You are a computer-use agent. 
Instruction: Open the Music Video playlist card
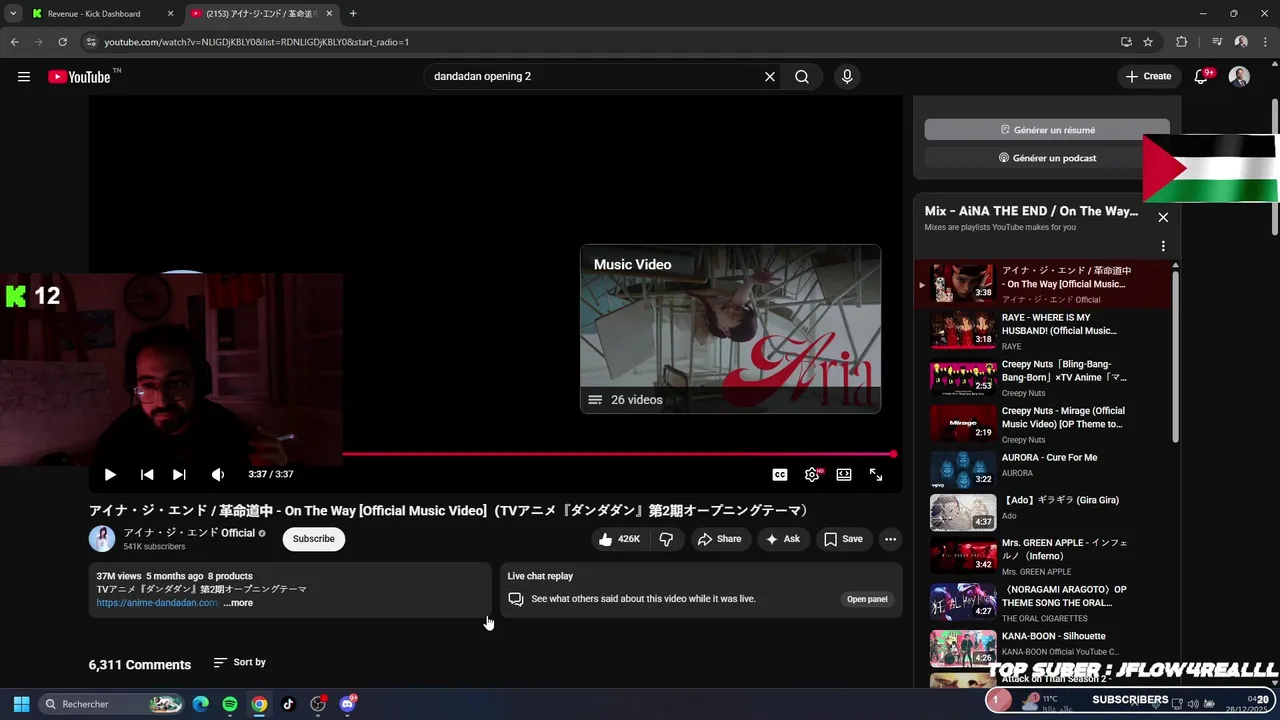(730, 329)
